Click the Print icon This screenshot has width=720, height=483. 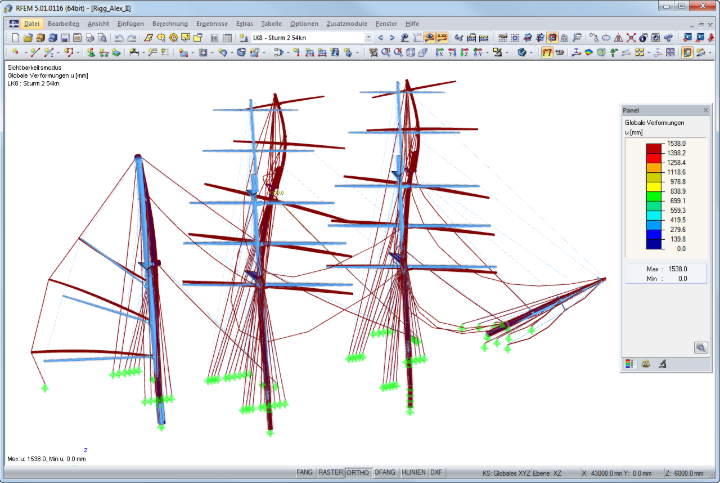90,38
